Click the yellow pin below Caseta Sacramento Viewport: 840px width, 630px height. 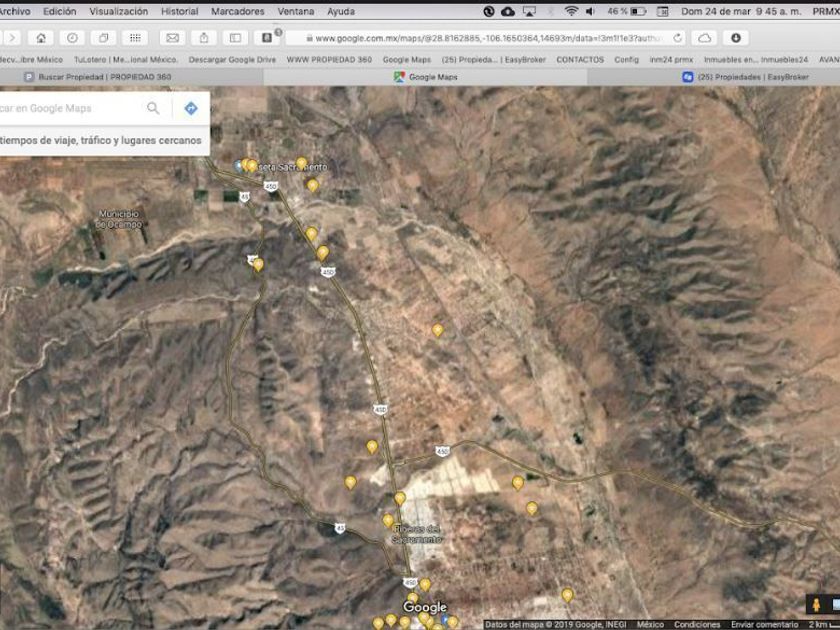[x=312, y=186]
